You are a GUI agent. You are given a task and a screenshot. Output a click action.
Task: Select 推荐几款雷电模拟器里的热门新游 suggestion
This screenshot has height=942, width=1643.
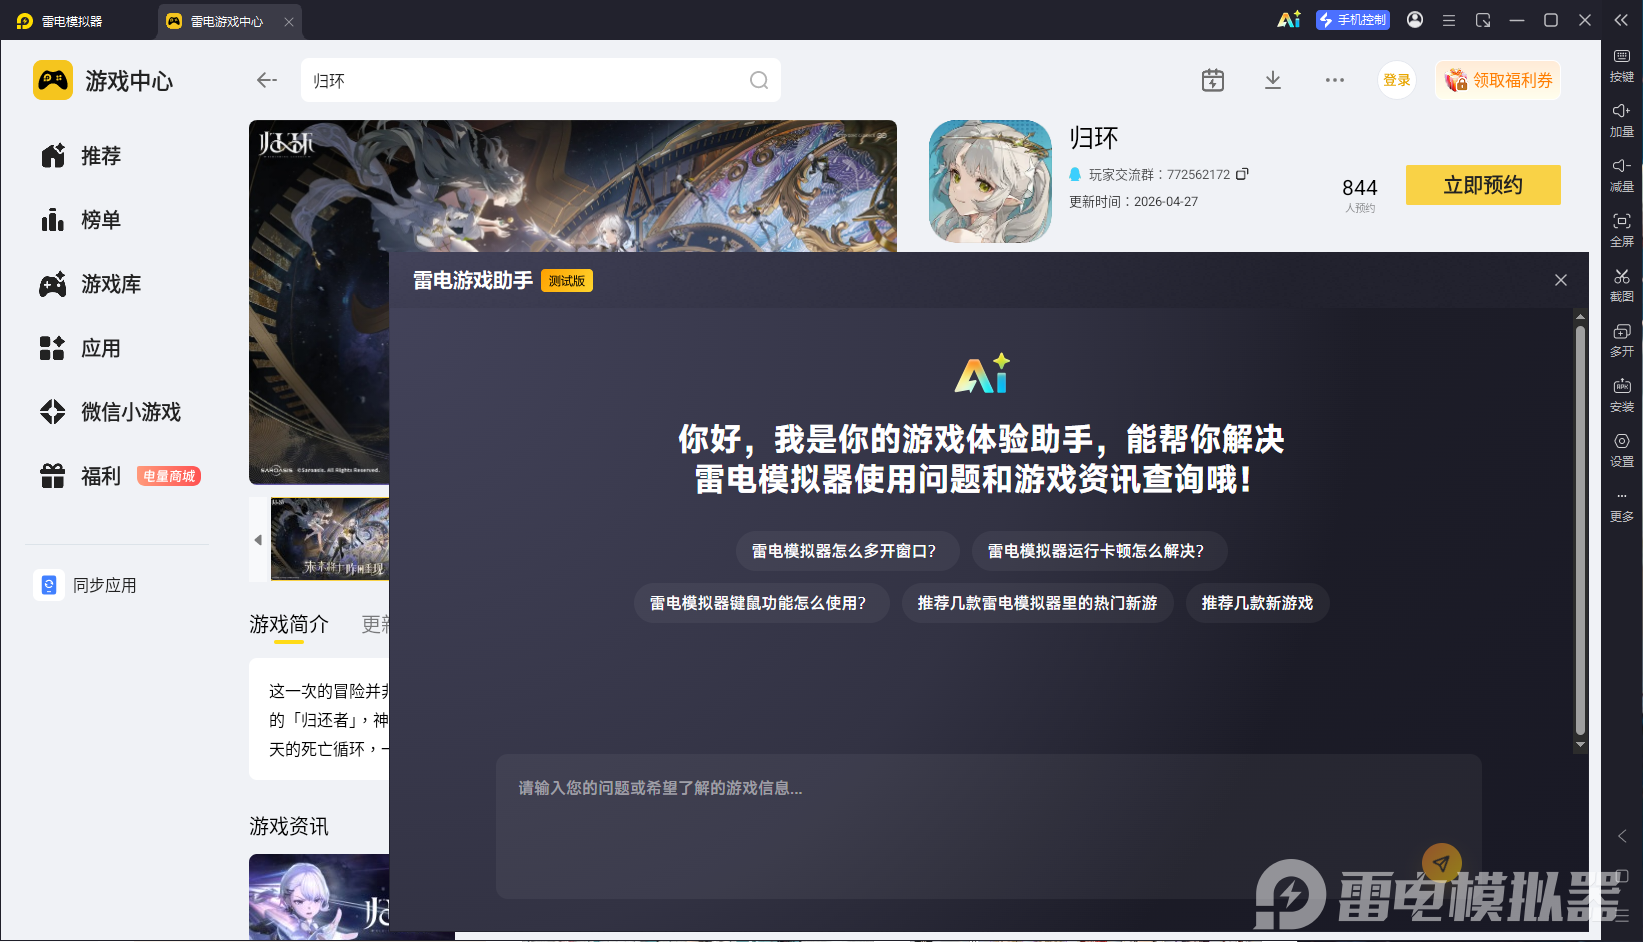pyautogui.click(x=1037, y=603)
